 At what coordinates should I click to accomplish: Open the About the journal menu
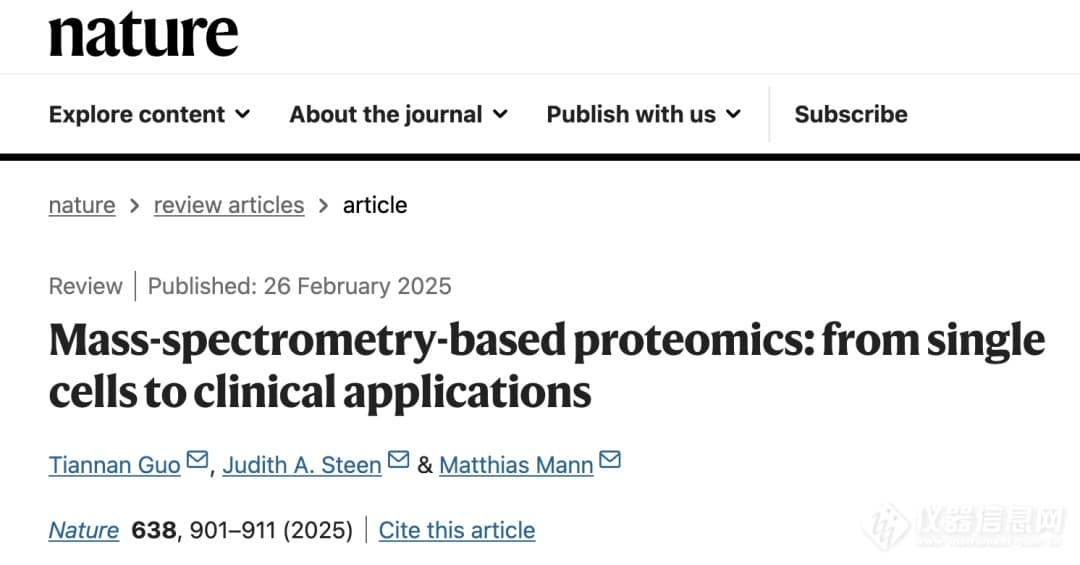[x=398, y=114]
